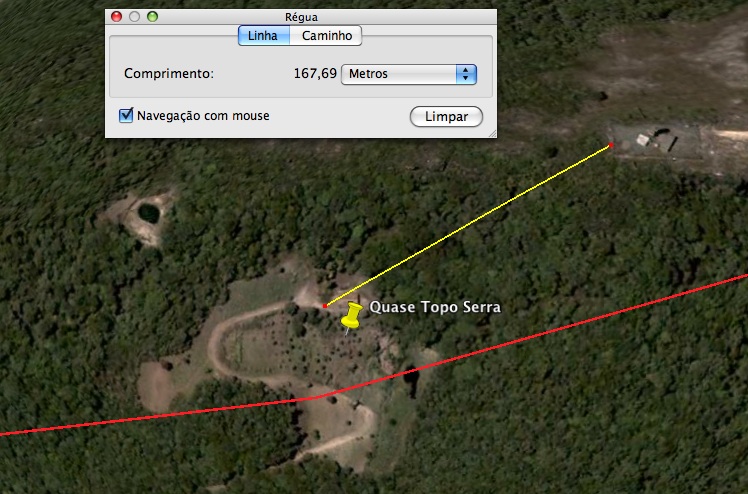
Task: Click the ruler line's upper-right red endpoint
Action: coord(611,144)
